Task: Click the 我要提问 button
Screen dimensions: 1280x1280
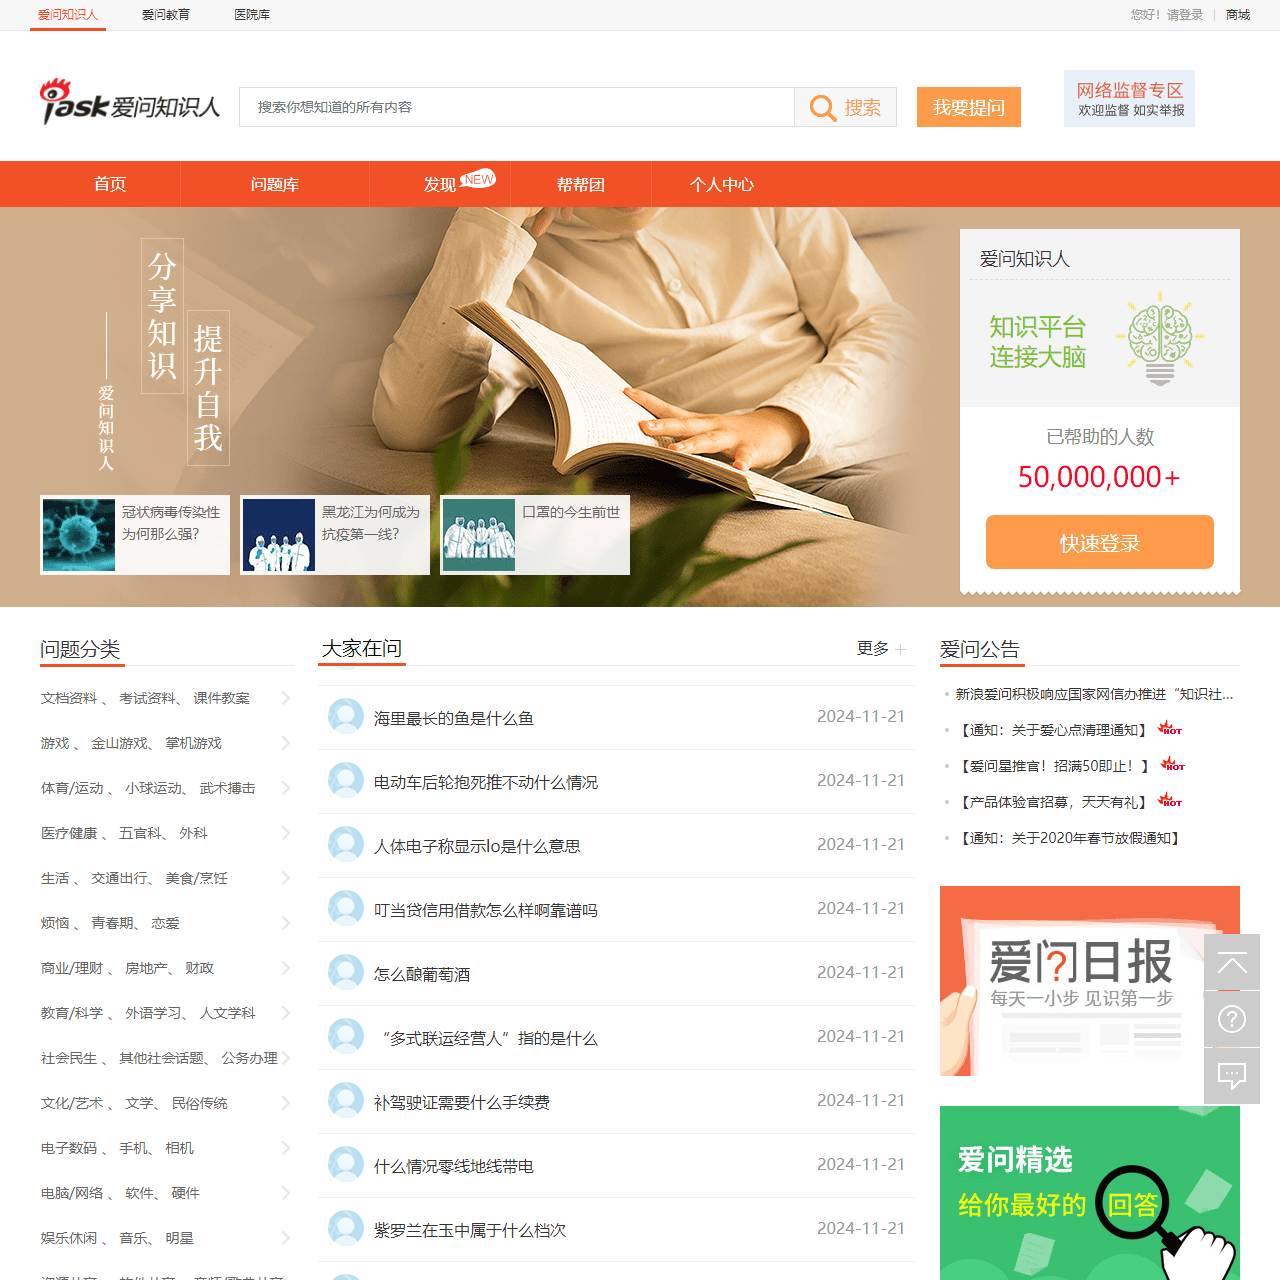Action: 969,107
